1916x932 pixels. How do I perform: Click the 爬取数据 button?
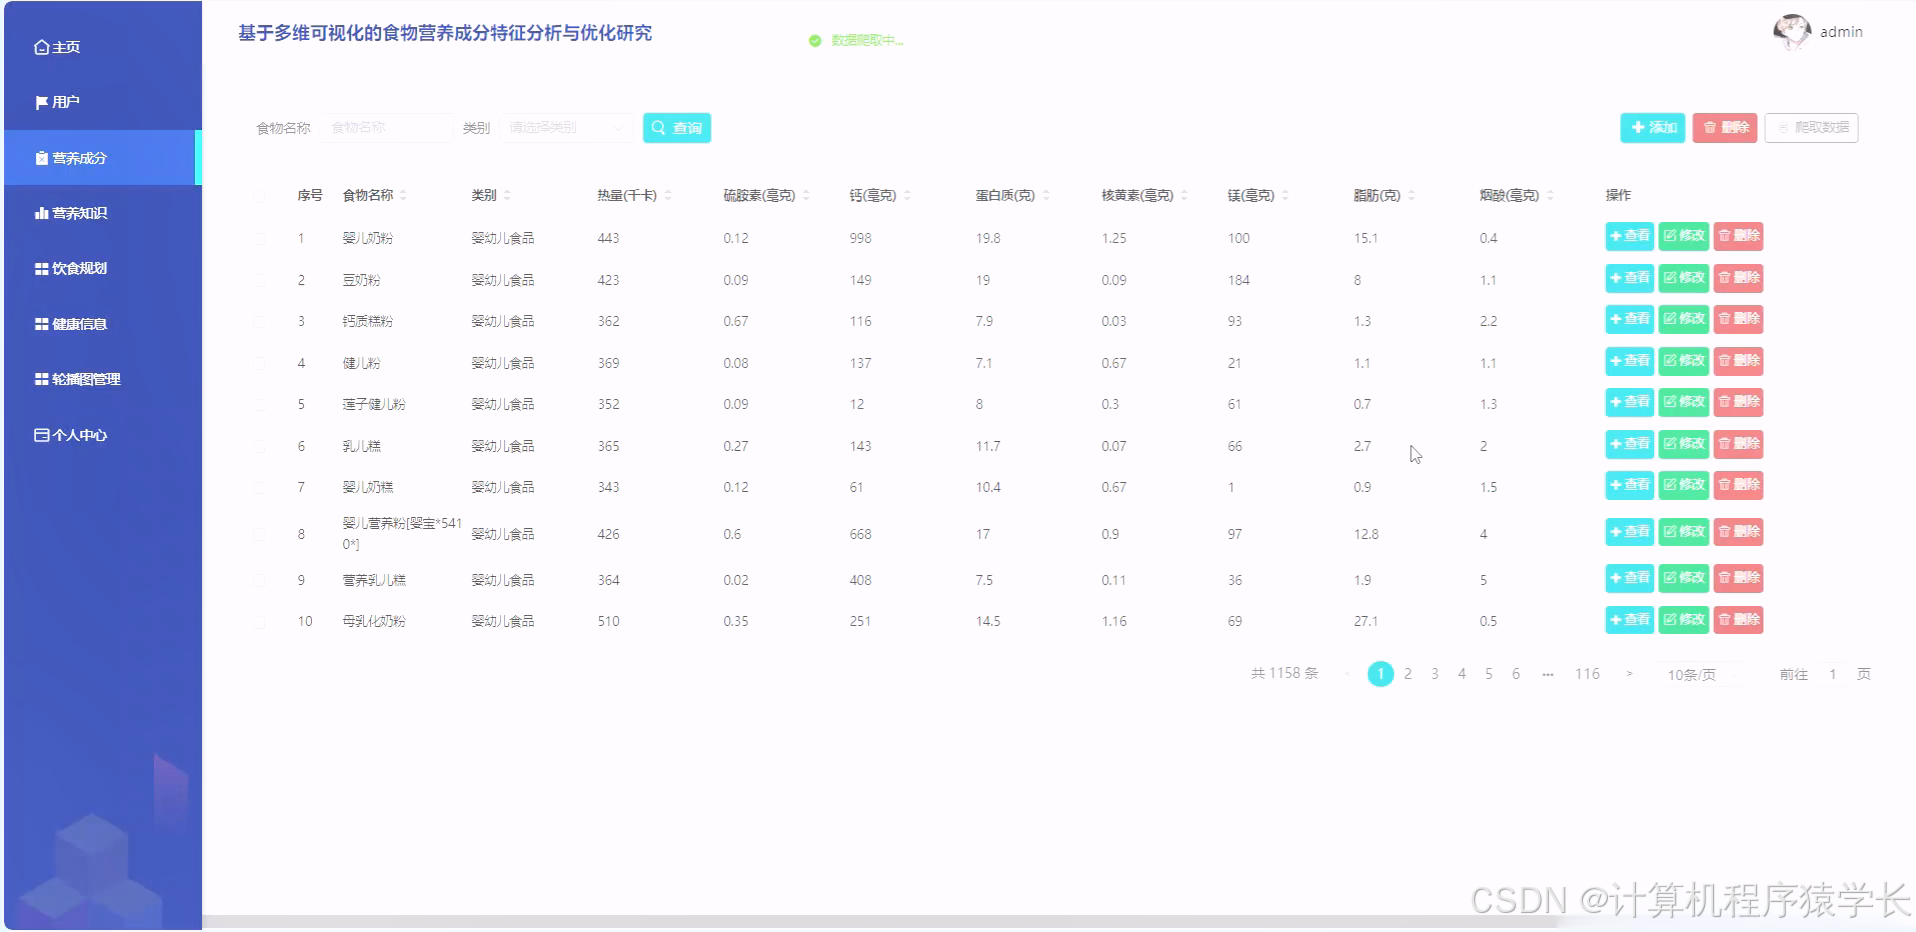pos(1811,128)
